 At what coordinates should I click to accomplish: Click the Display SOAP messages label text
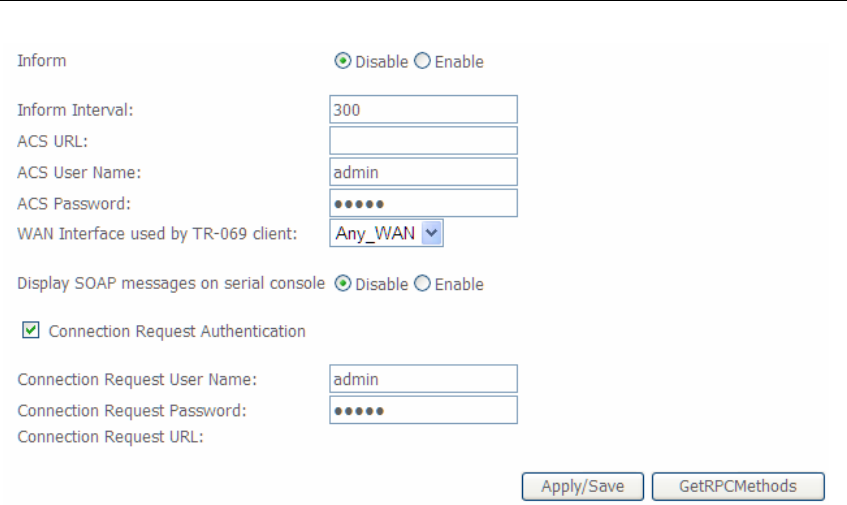171,284
